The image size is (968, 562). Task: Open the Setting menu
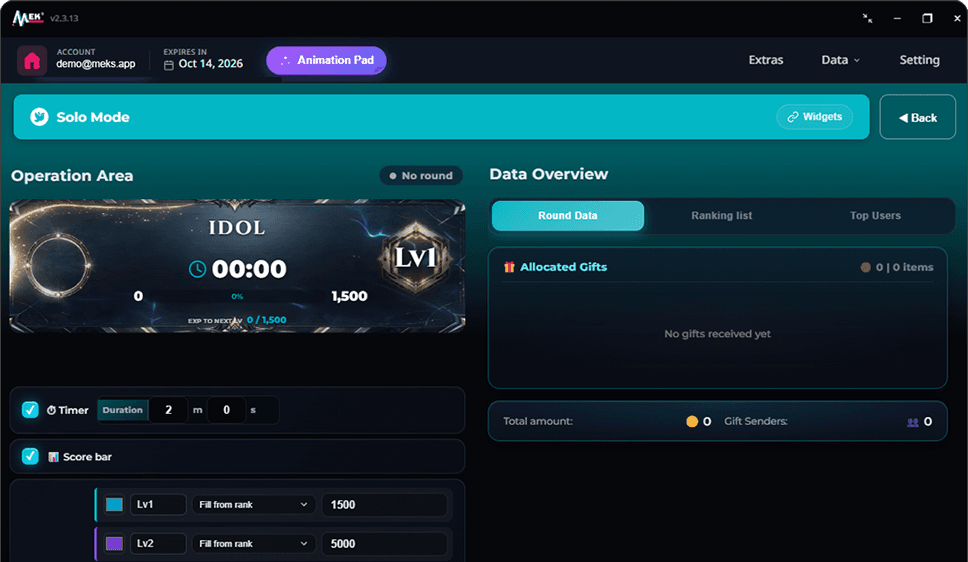point(919,60)
